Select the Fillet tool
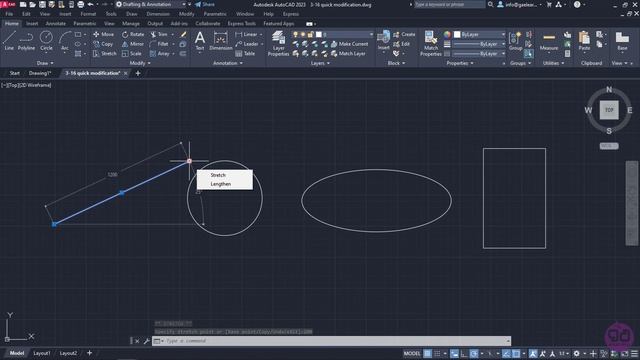The width and height of the screenshot is (640, 360). click(159, 44)
